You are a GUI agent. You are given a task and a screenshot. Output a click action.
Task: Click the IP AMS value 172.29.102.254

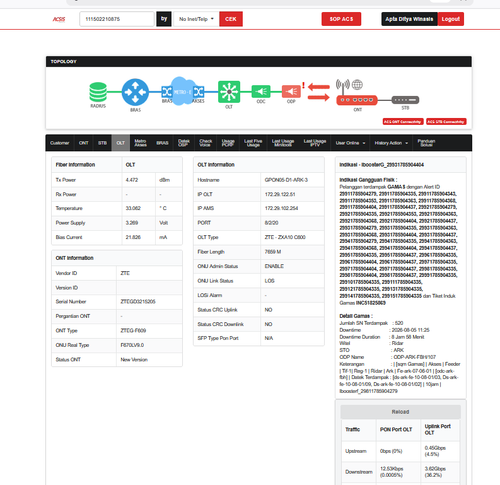point(281,208)
